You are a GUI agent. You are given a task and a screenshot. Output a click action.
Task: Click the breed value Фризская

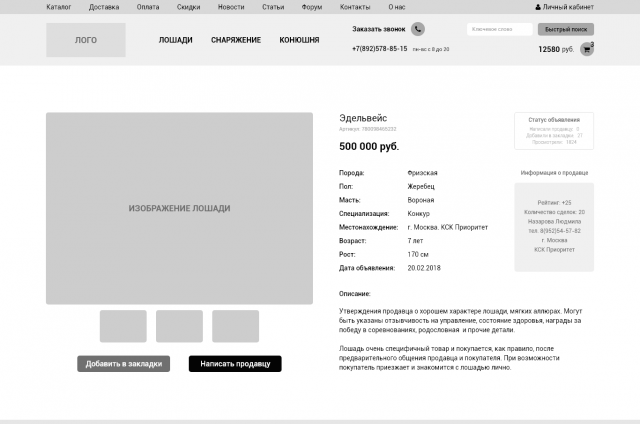coord(422,173)
